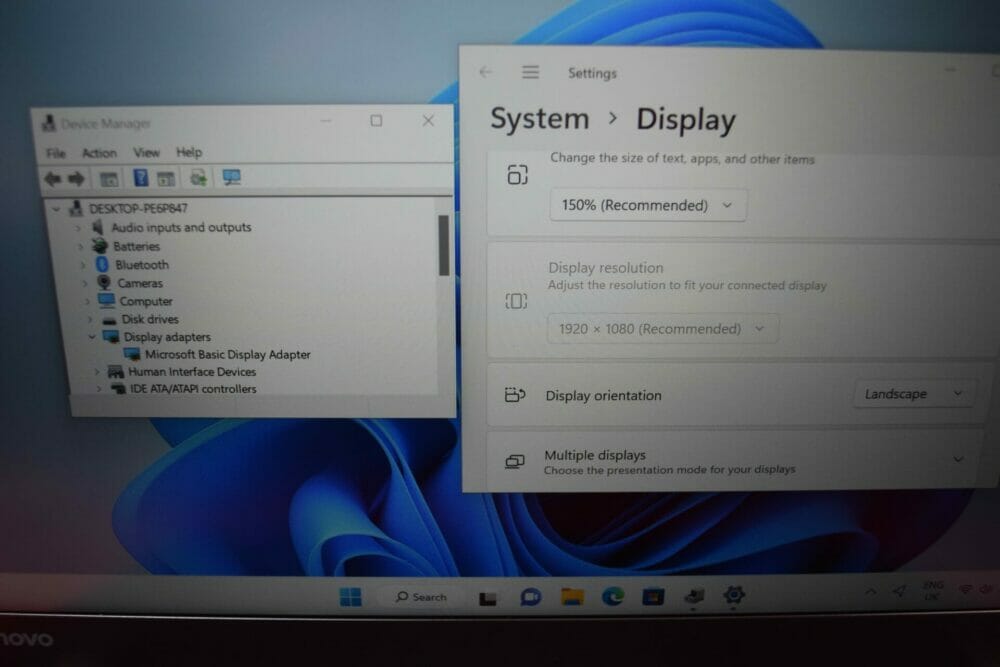Expand Multiple displays section chevron
Viewport: 1000px width, 667px height.
click(x=958, y=459)
